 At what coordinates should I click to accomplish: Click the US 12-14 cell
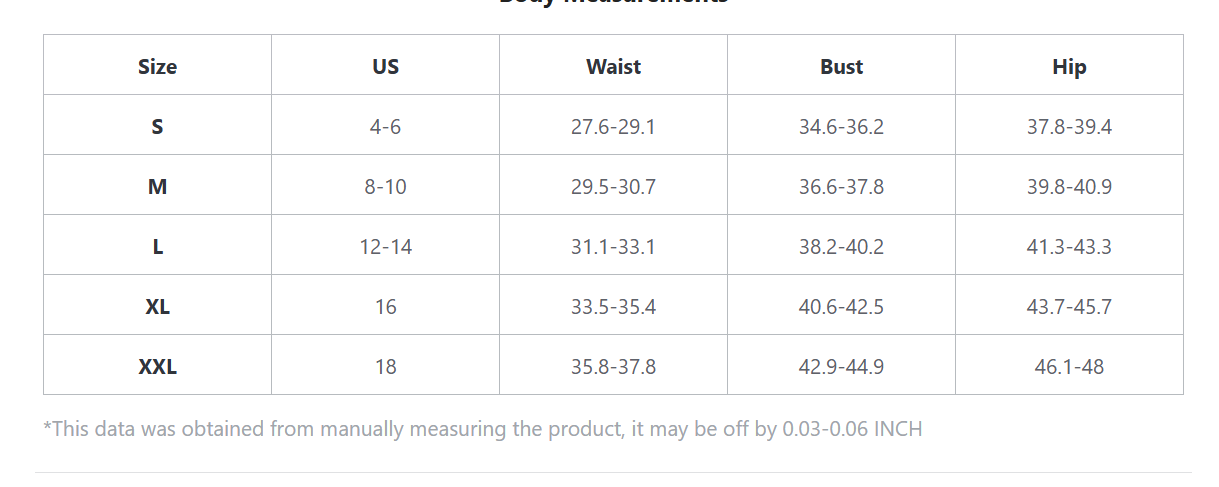point(385,247)
